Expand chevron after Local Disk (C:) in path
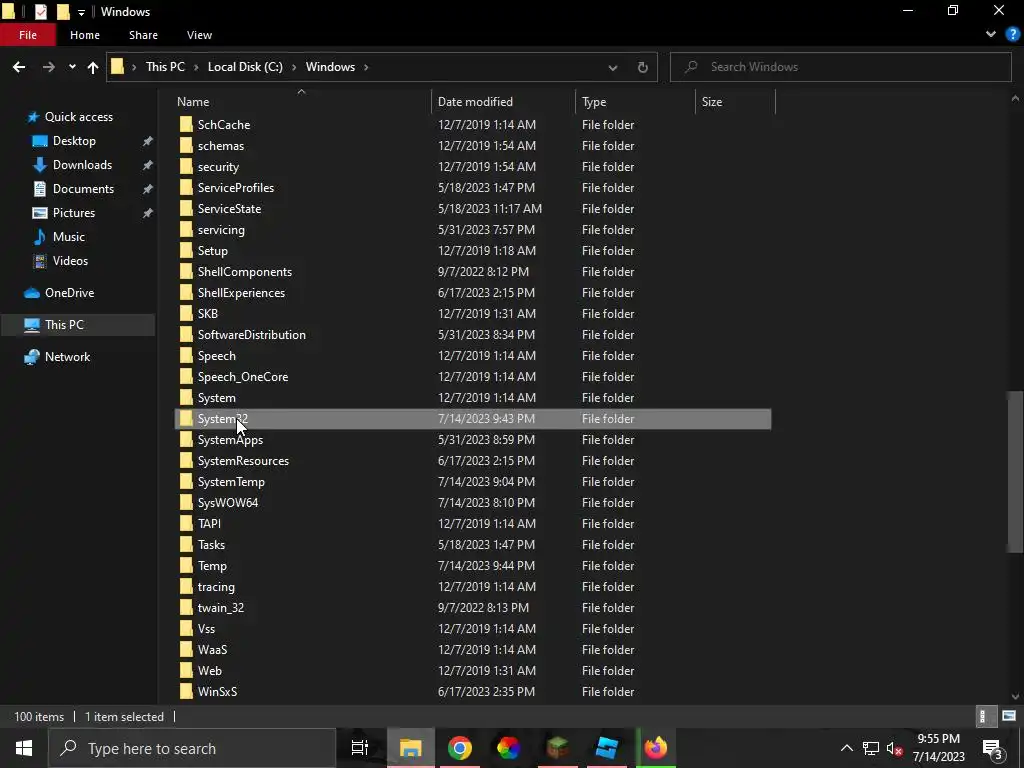The image size is (1024, 768). point(295,67)
